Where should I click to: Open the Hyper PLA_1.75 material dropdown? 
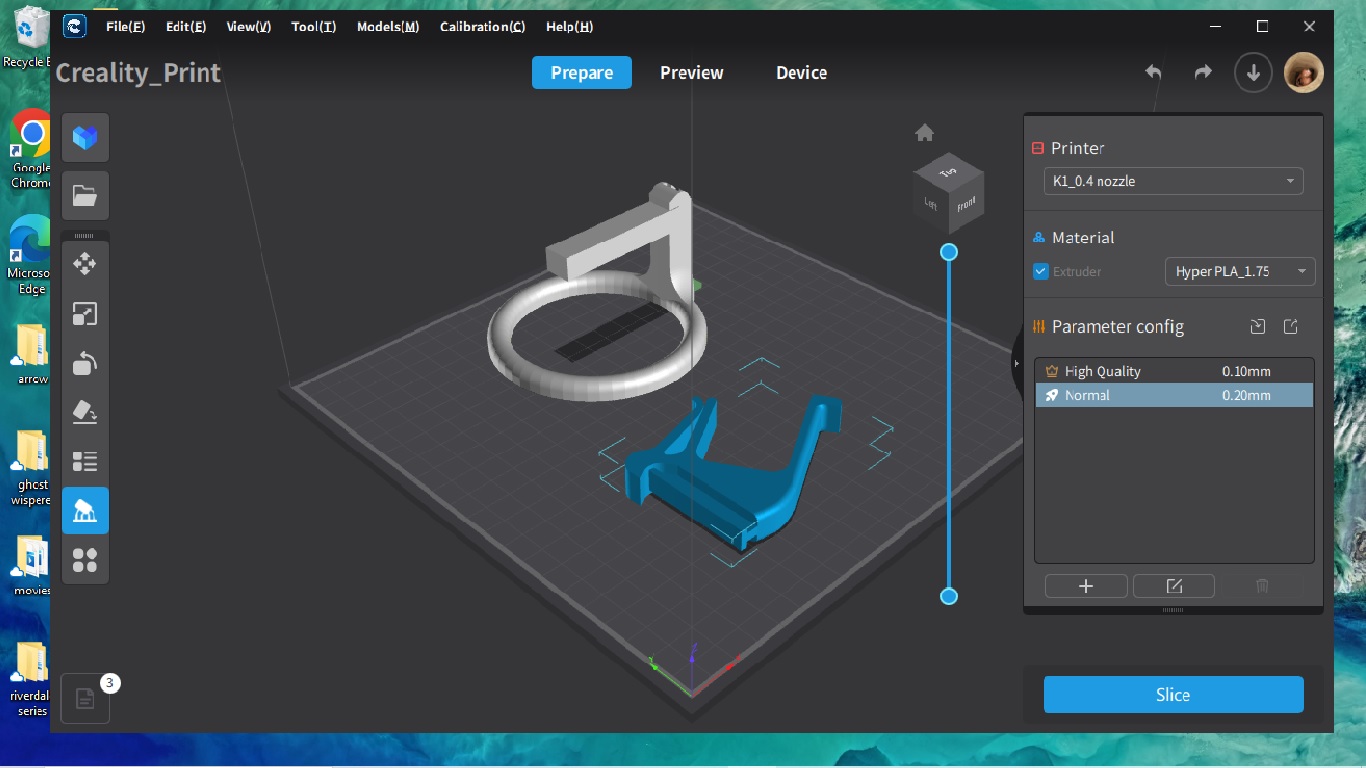1239,271
